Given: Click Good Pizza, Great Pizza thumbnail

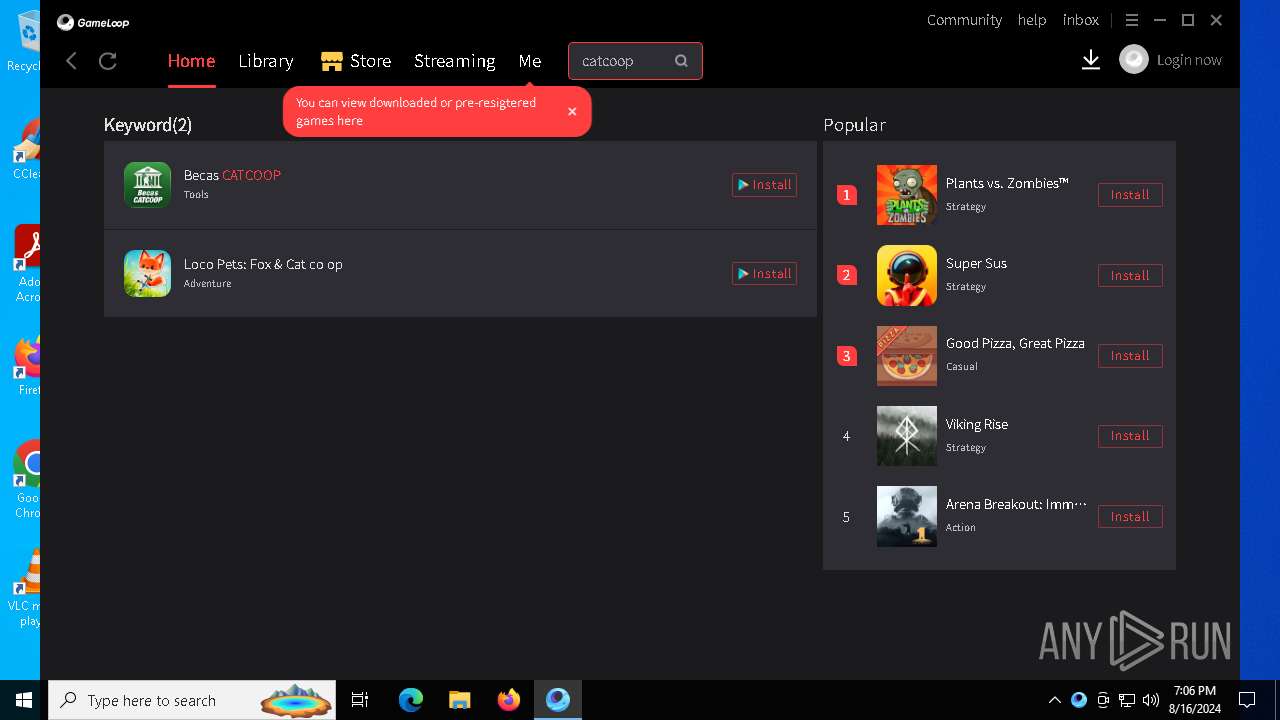Looking at the screenshot, I should coord(907,355).
